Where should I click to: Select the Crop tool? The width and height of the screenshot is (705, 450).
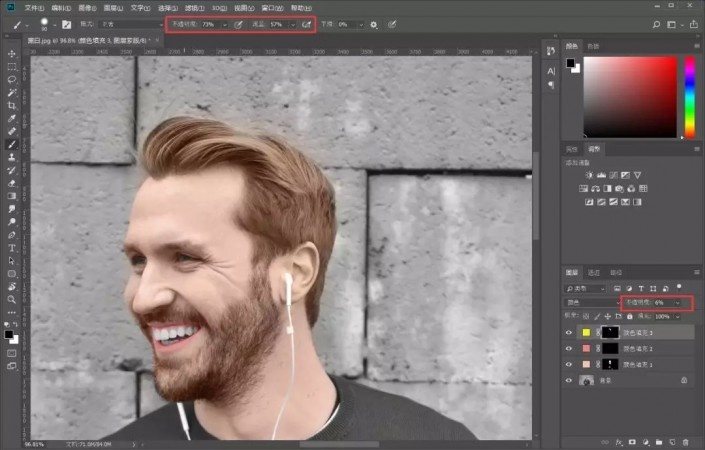pyautogui.click(x=12, y=105)
